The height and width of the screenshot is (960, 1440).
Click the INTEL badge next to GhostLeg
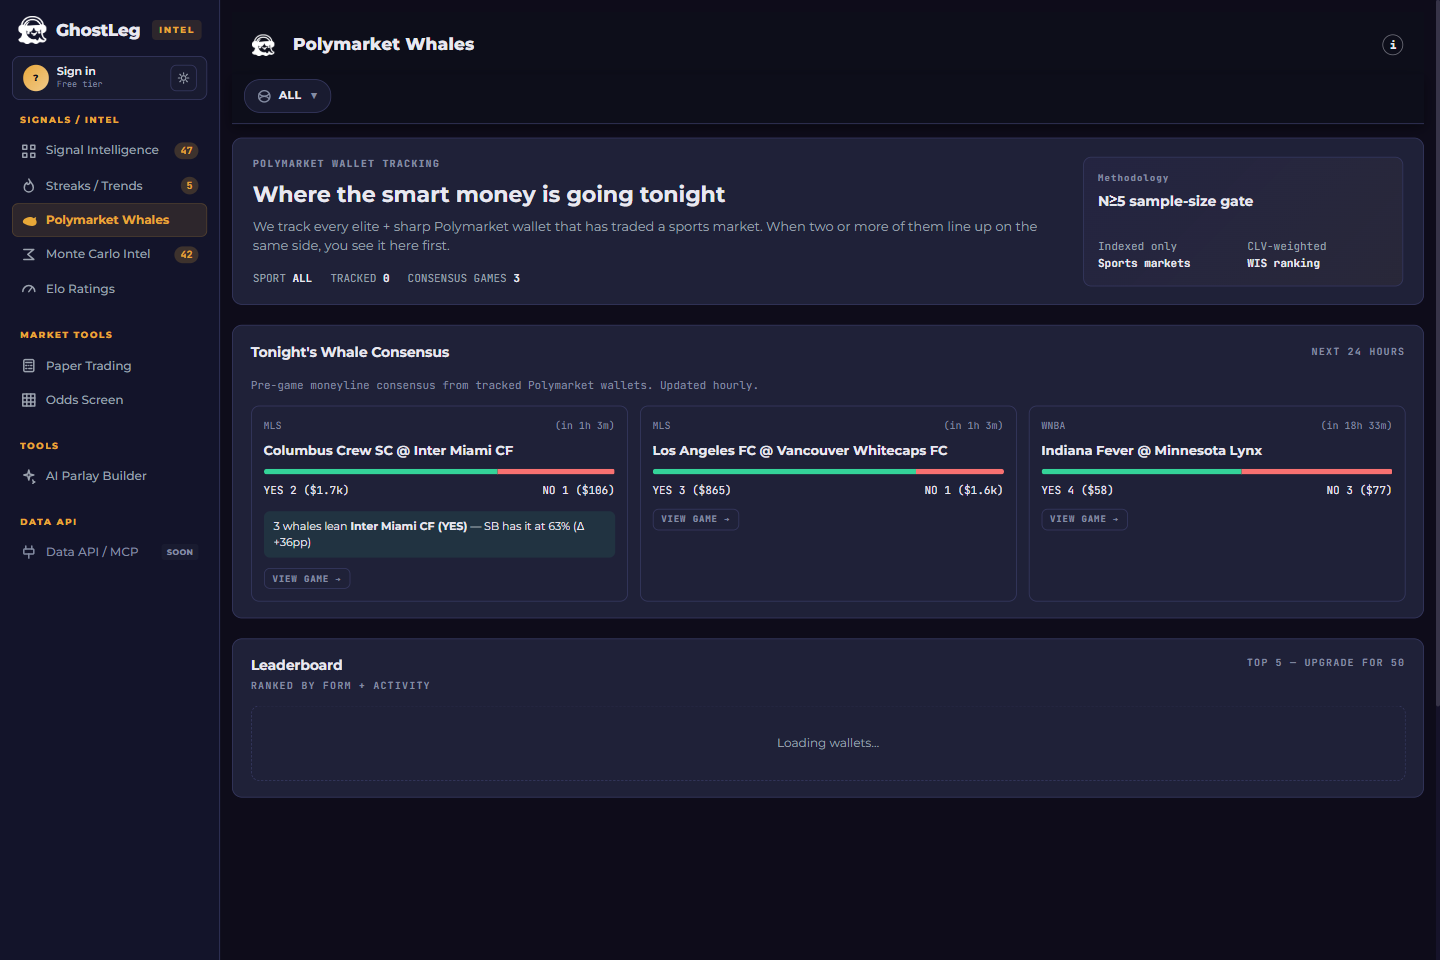pyautogui.click(x=177, y=30)
